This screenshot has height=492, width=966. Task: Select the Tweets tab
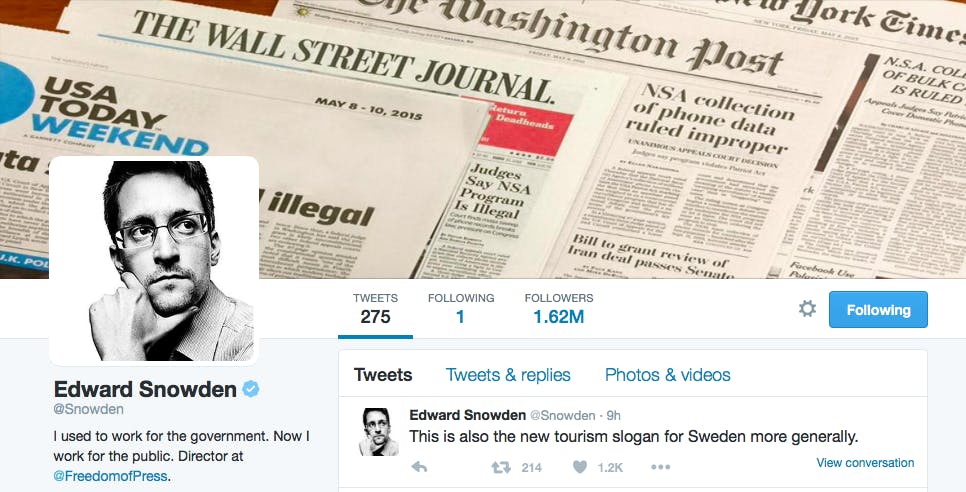coord(383,375)
